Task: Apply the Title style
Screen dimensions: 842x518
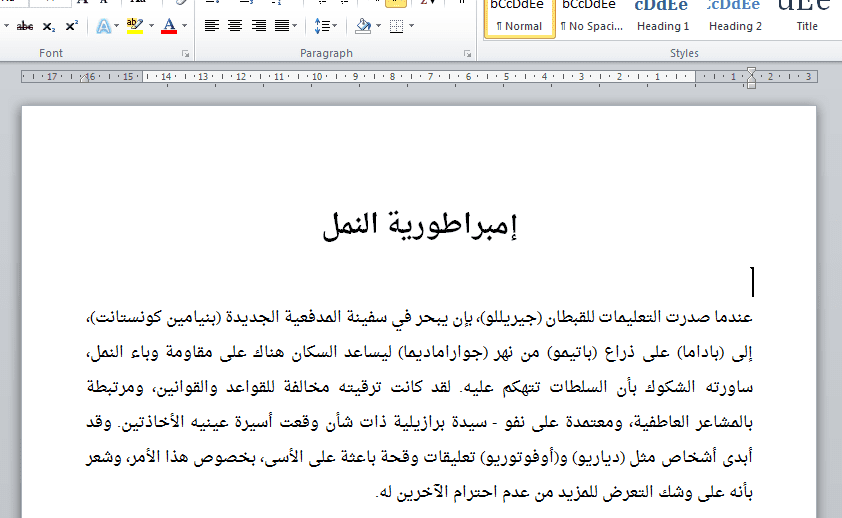Action: (807, 18)
